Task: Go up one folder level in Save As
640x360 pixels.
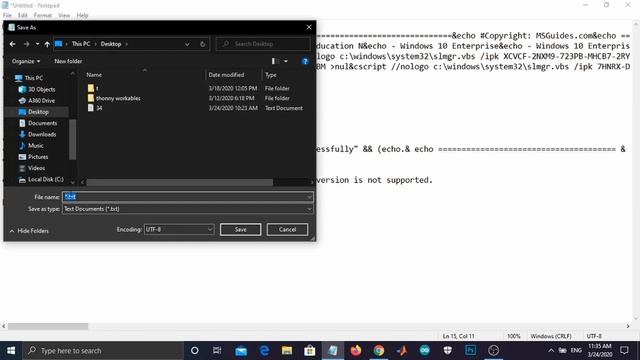Action: [47, 44]
